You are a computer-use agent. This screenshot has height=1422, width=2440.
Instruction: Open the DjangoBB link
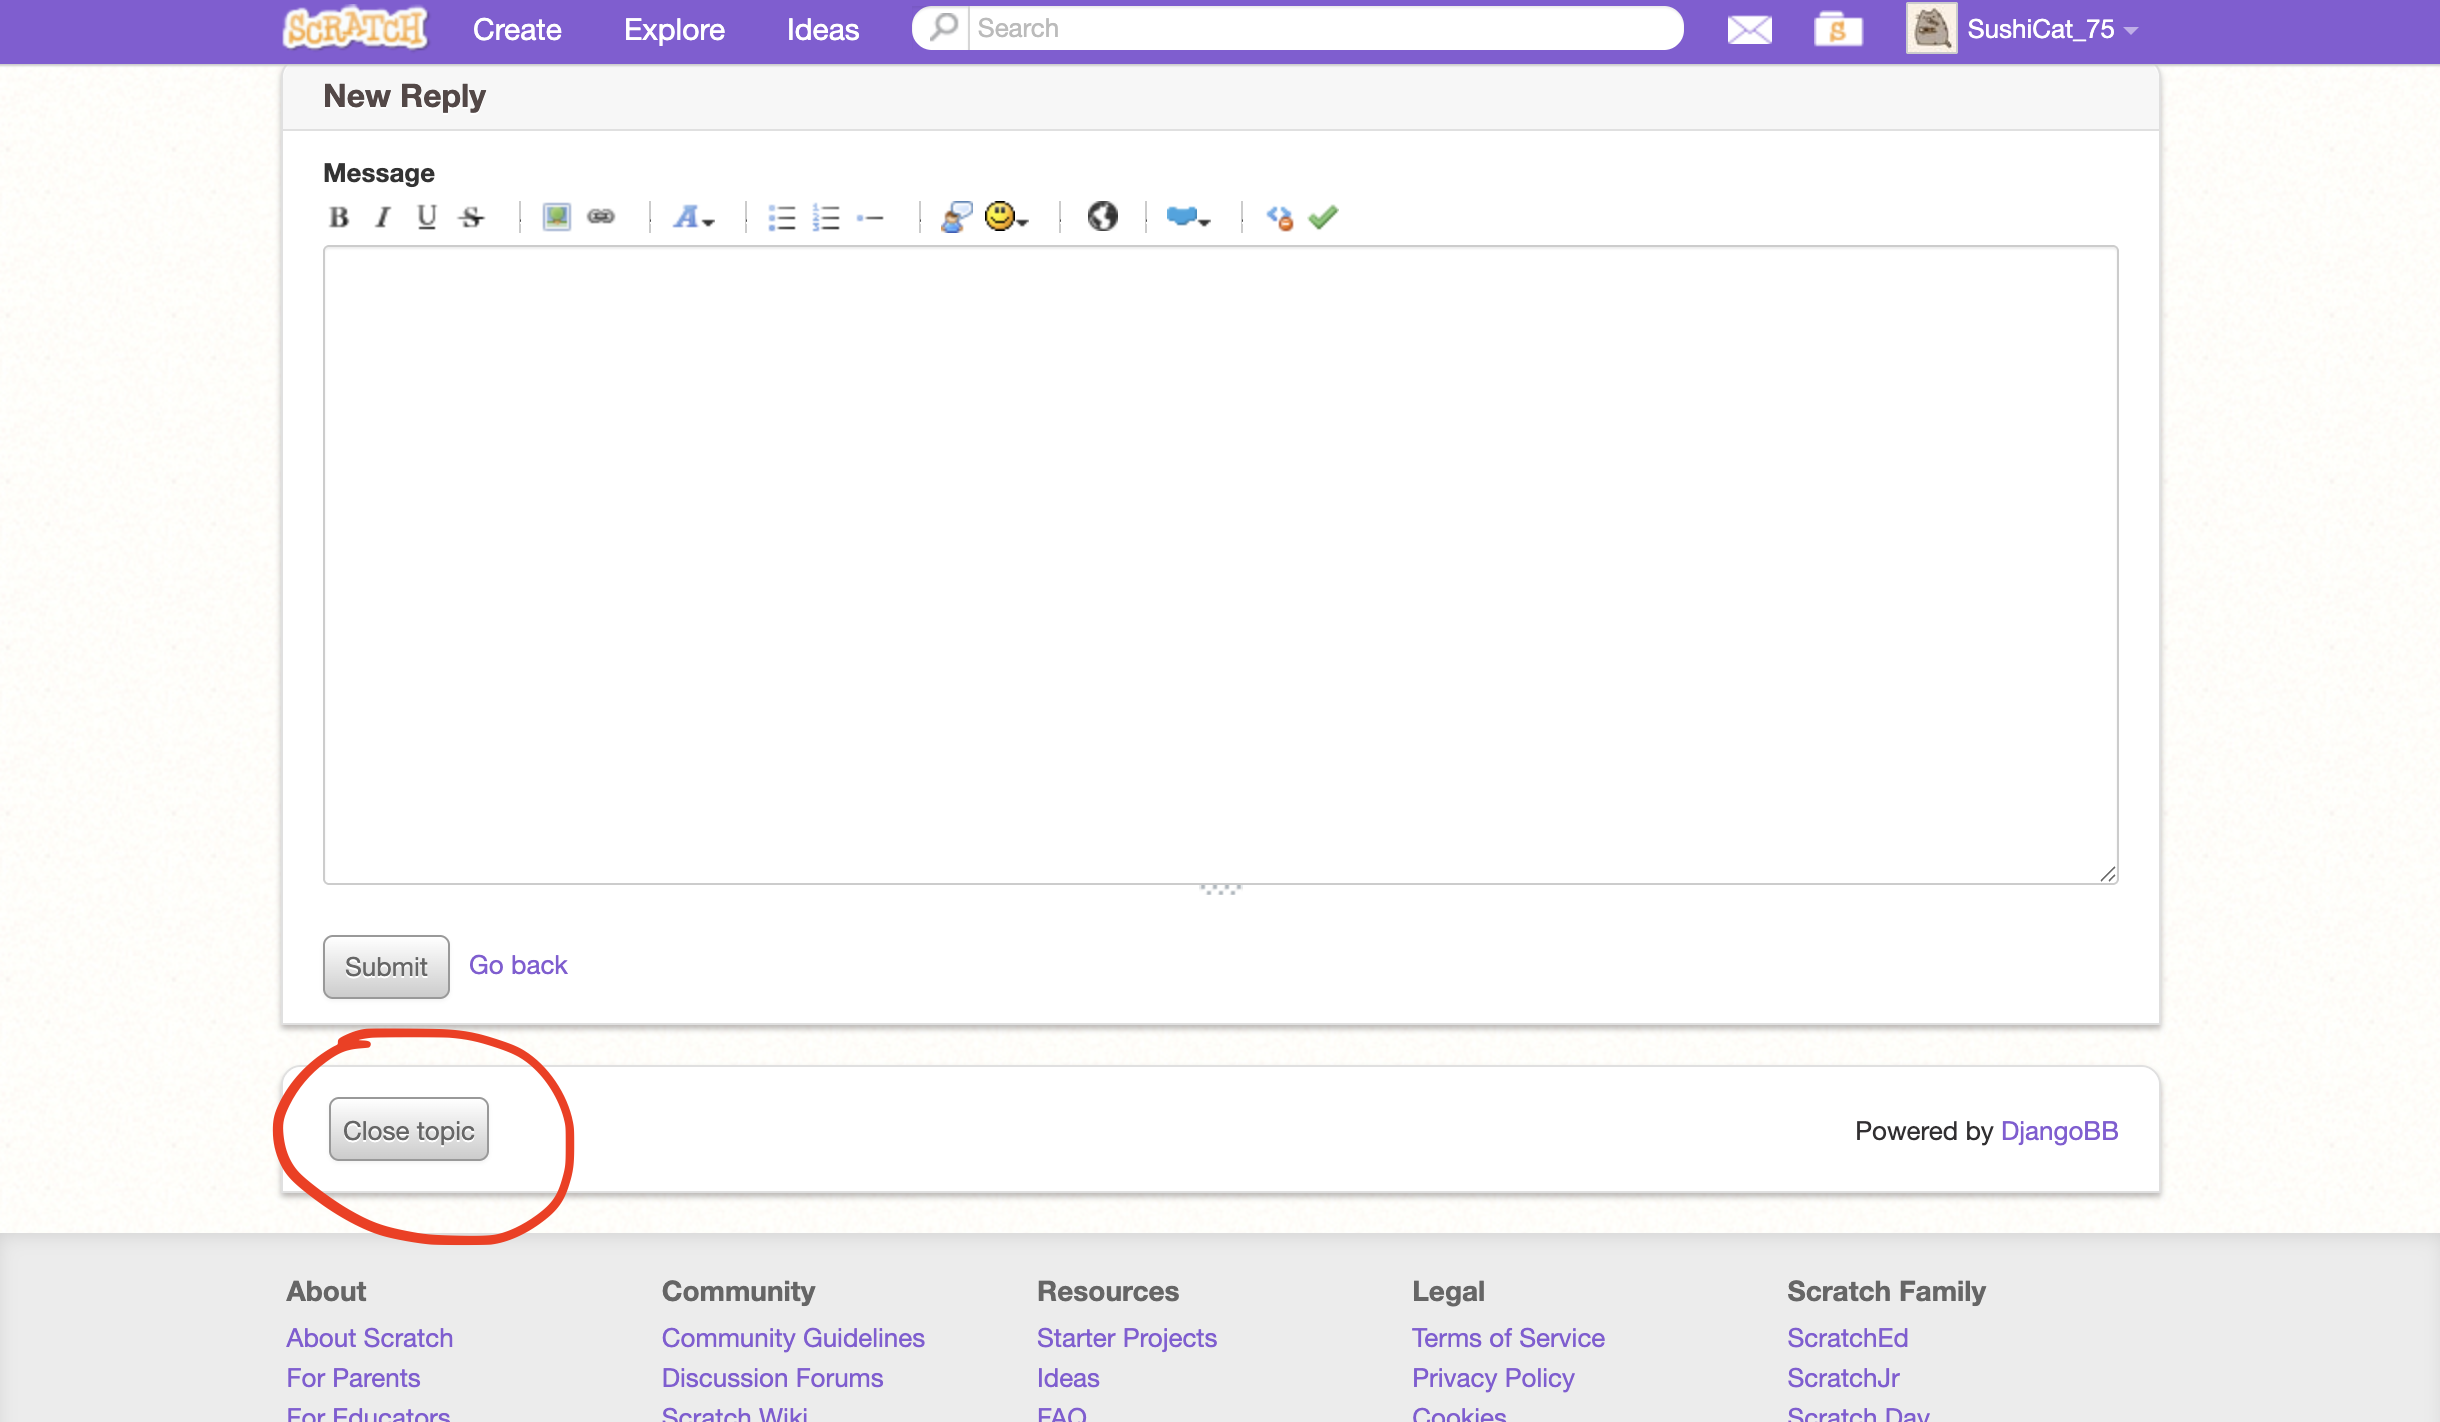click(2059, 1131)
